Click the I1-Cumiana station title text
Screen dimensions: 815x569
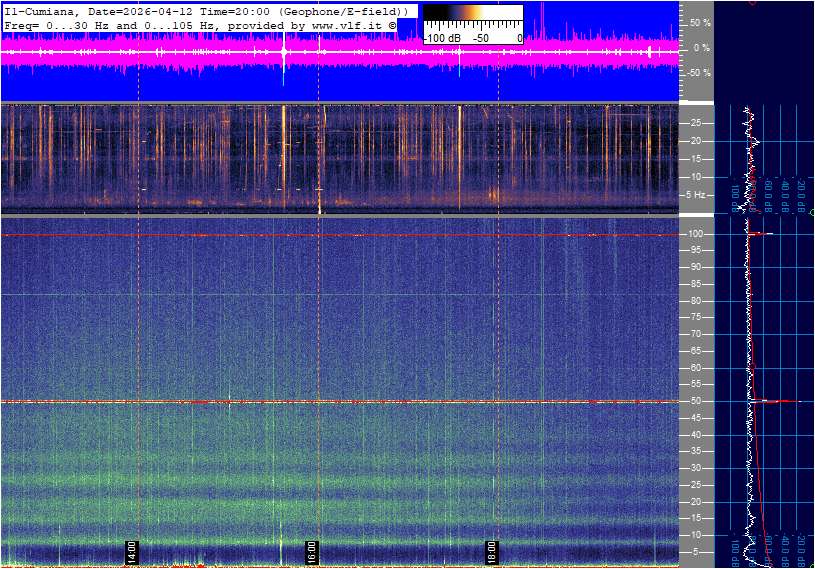pyautogui.click(x=40, y=10)
